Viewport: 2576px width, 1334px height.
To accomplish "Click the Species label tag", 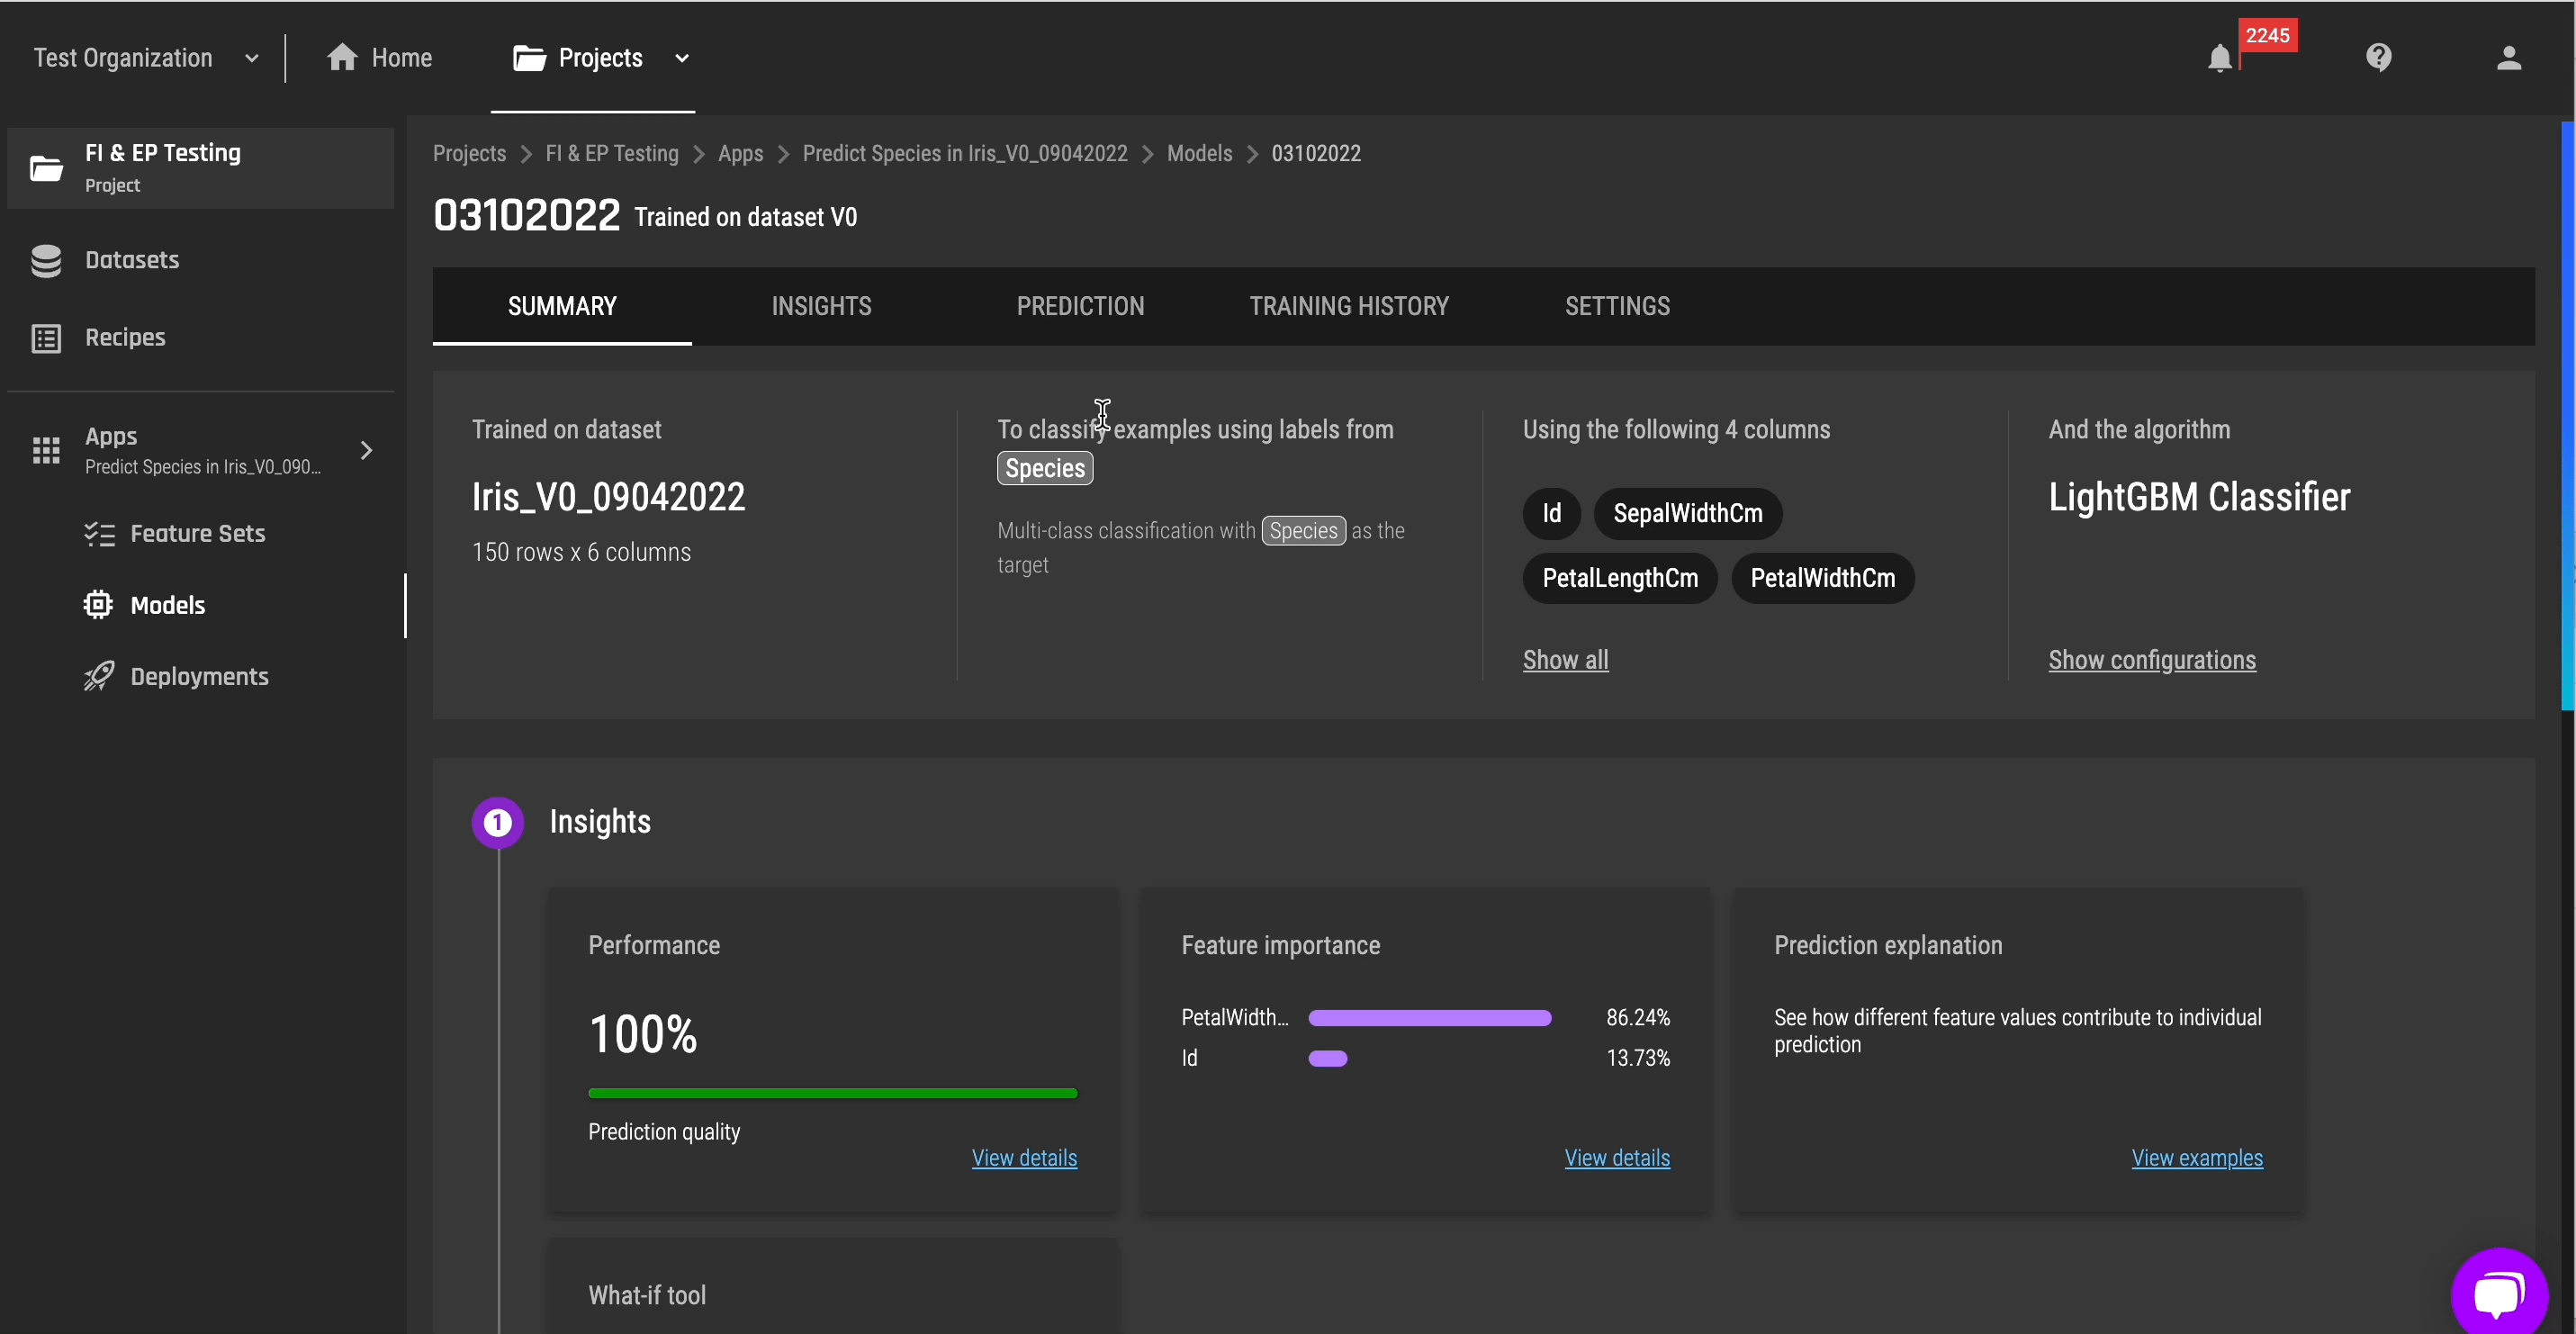I will tap(1044, 468).
